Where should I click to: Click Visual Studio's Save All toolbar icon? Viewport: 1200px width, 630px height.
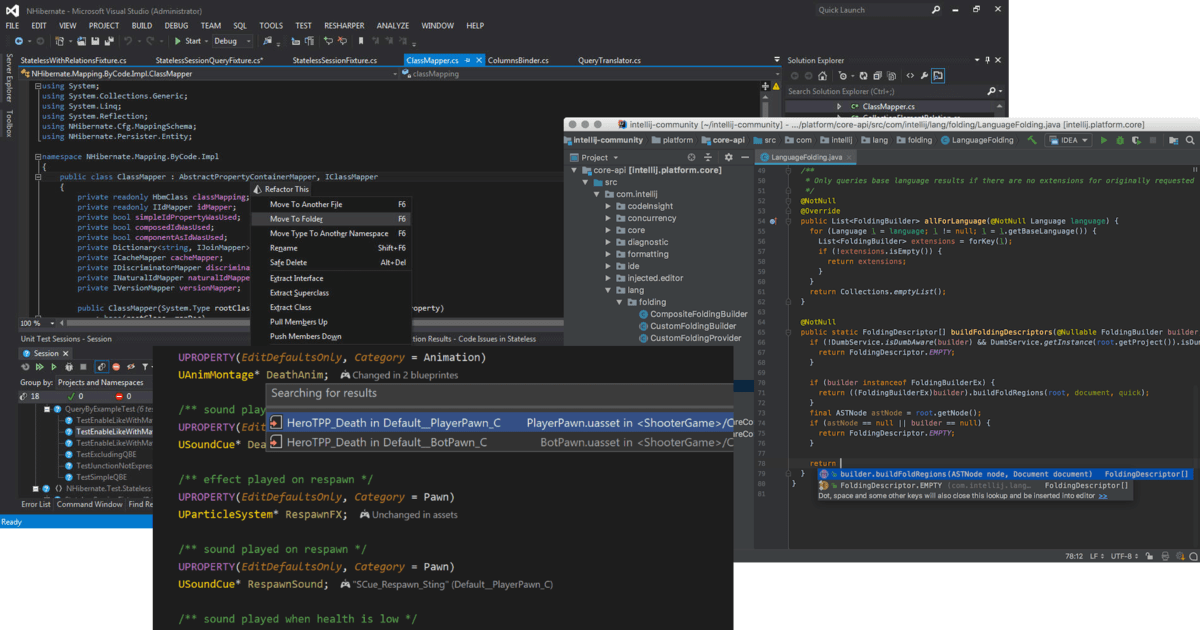(109, 41)
